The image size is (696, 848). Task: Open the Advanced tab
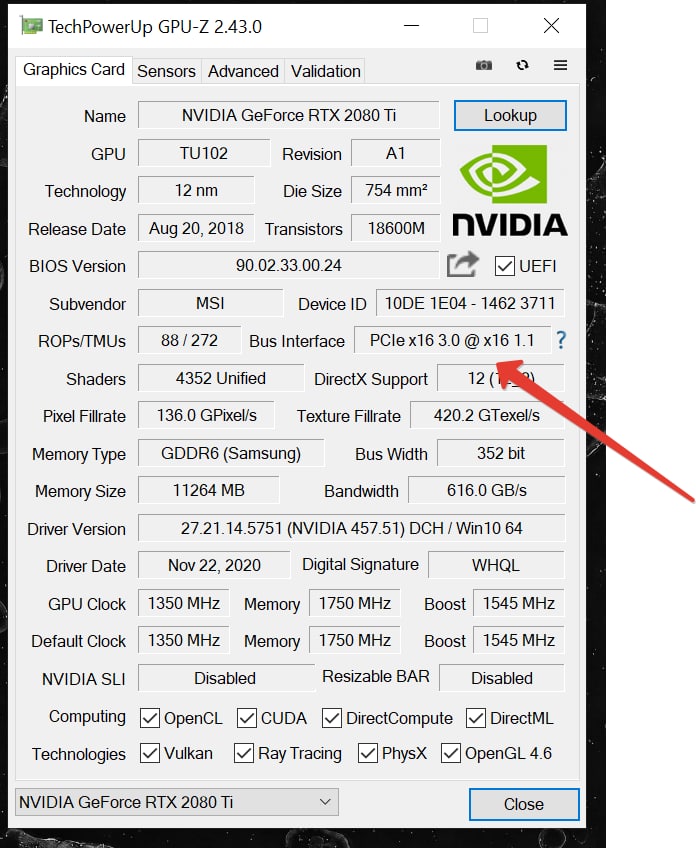tap(243, 71)
